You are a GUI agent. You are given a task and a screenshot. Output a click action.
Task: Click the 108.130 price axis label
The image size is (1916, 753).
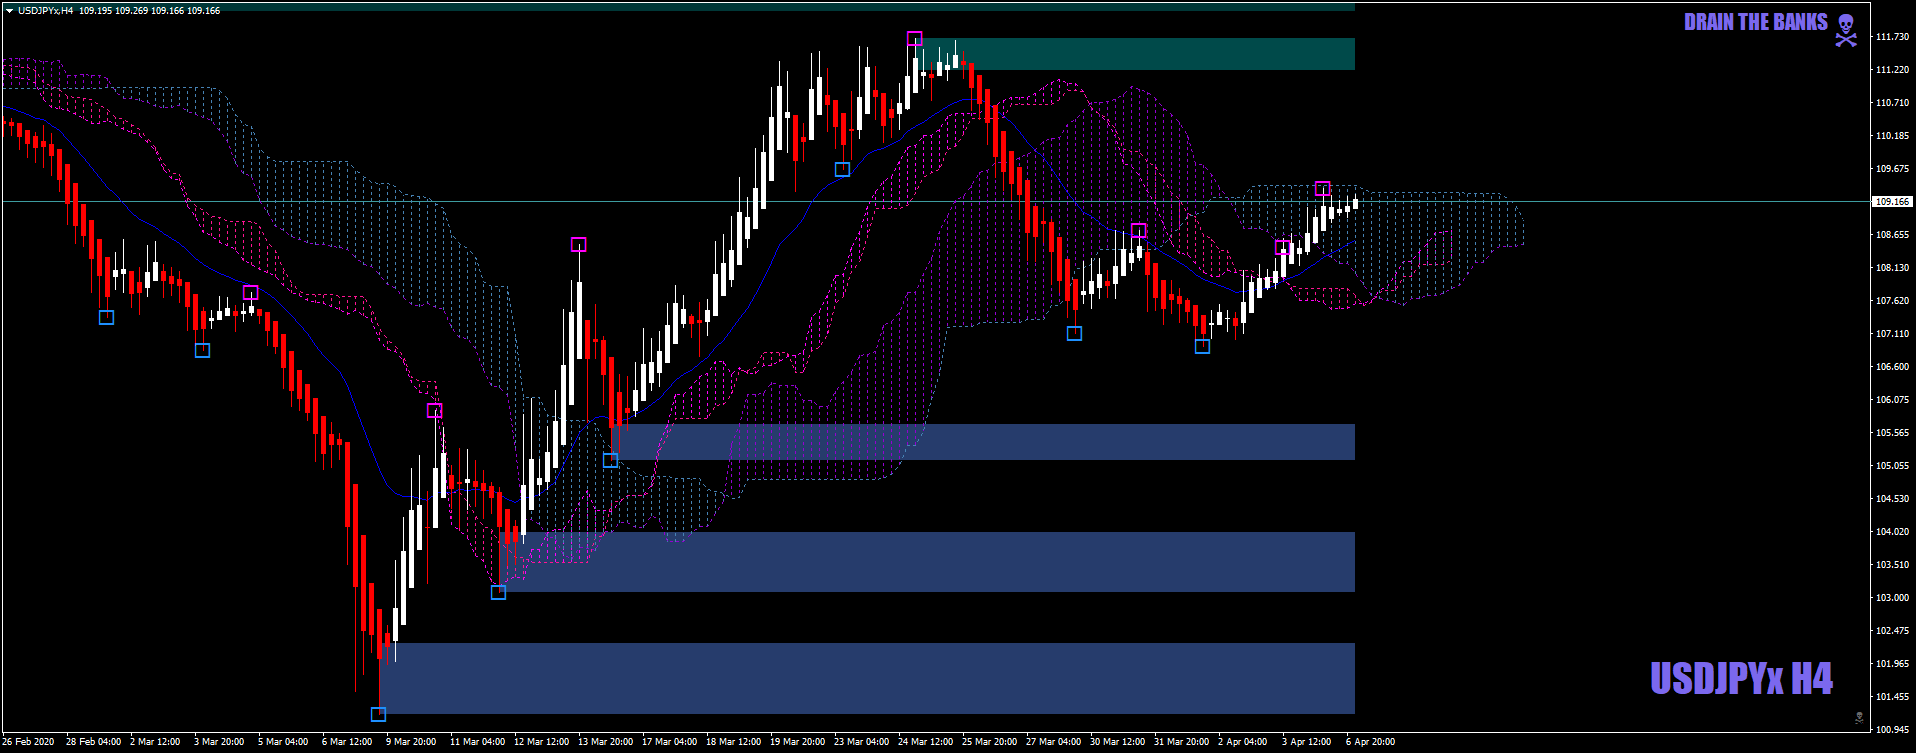click(1893, 268)
